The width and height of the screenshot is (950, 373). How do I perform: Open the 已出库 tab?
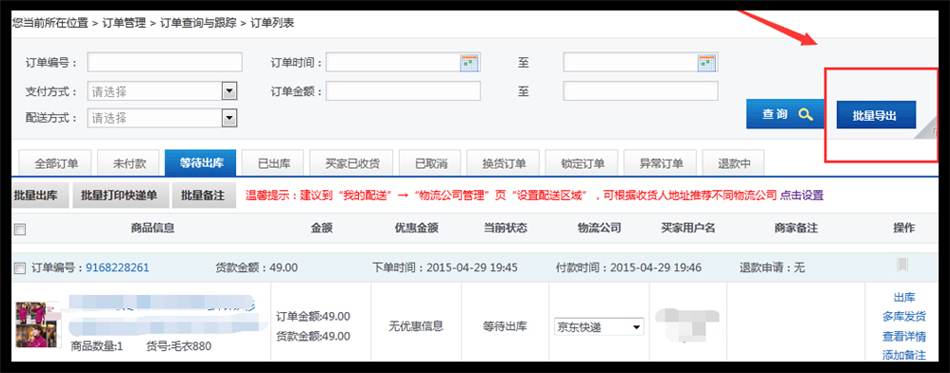pos(274,163)
